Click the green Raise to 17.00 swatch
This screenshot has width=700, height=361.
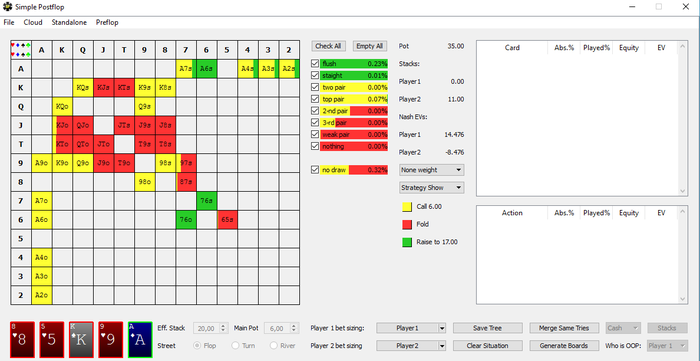click(407, 242)
